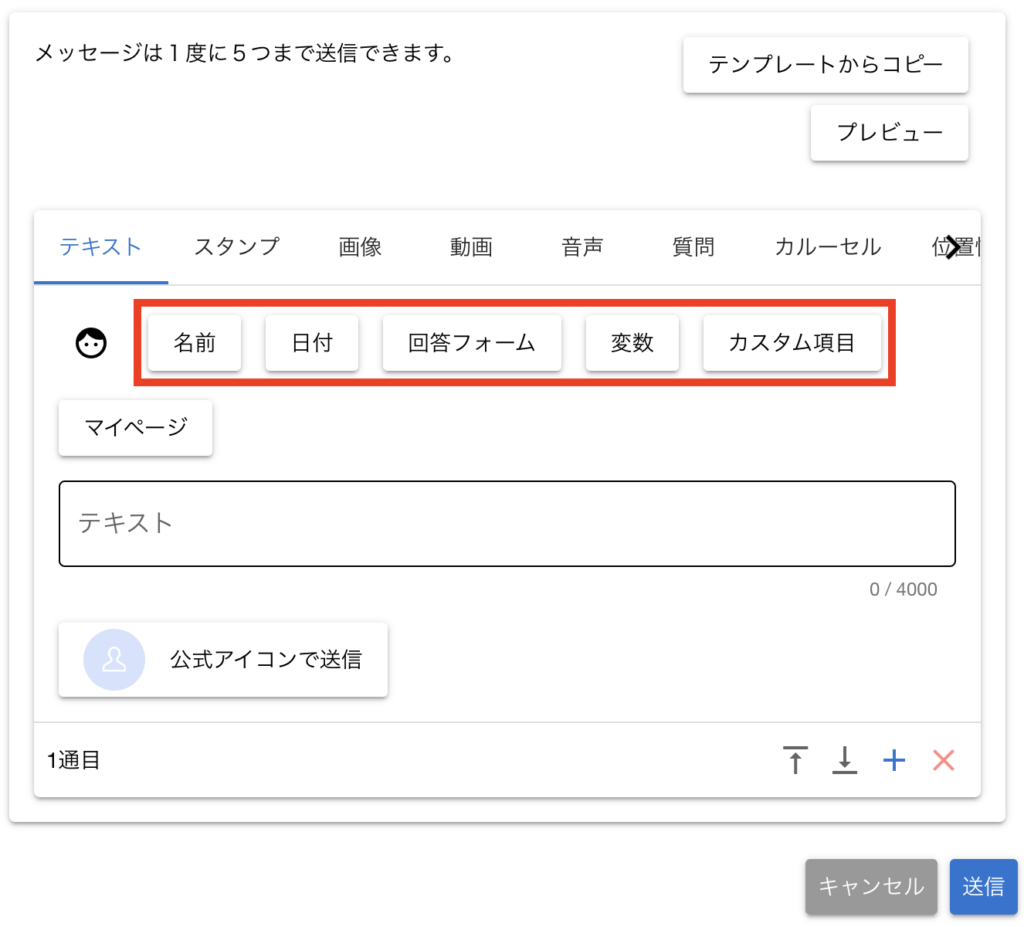Open 回答フォーム insert options
The height and width of the screenshot is (927, 1024).
pyautogui.click(x=472, y=343)
